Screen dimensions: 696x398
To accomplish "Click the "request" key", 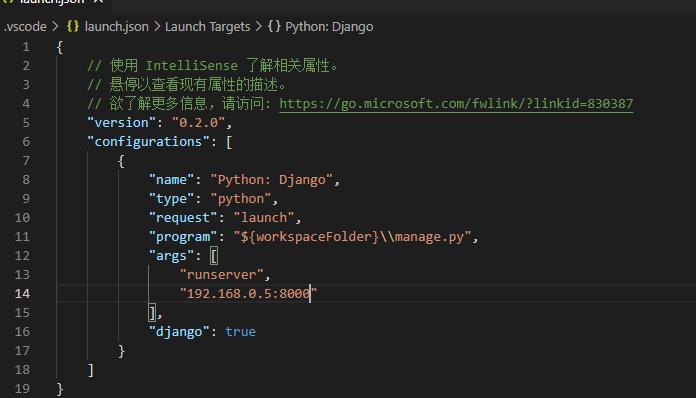I will pos(183,218).
